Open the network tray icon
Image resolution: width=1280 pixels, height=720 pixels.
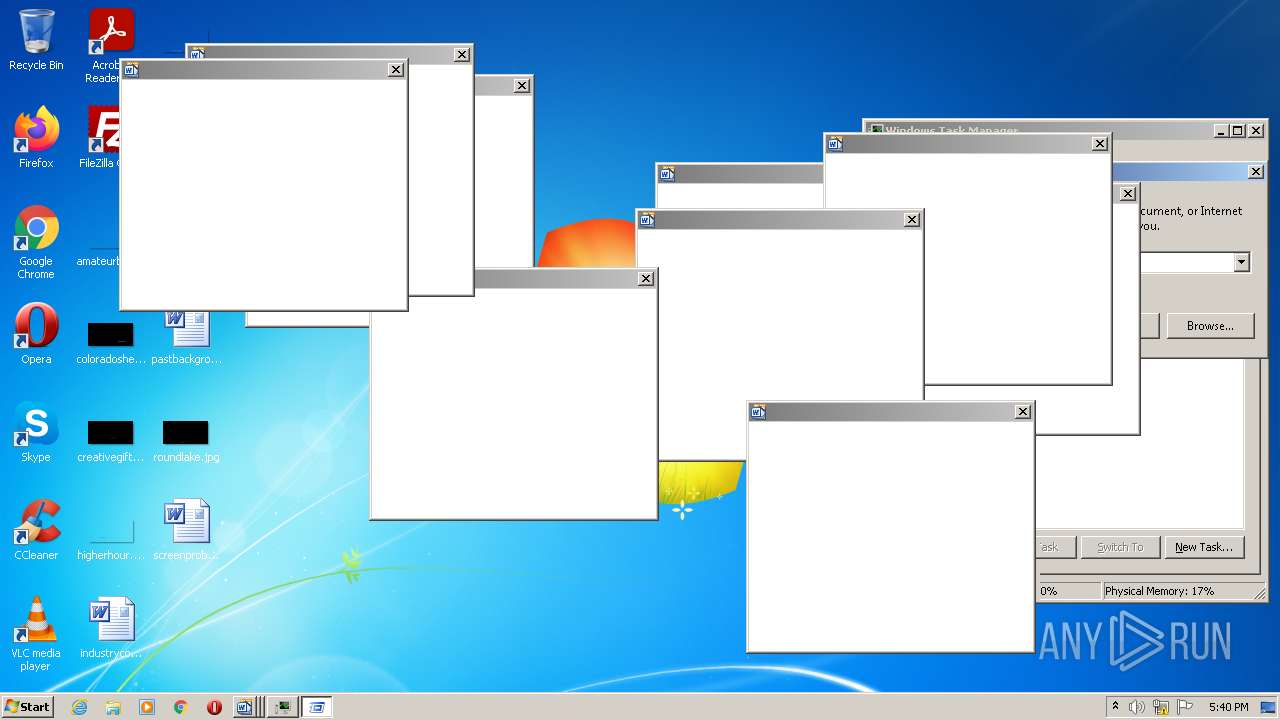pos(1161,707)
